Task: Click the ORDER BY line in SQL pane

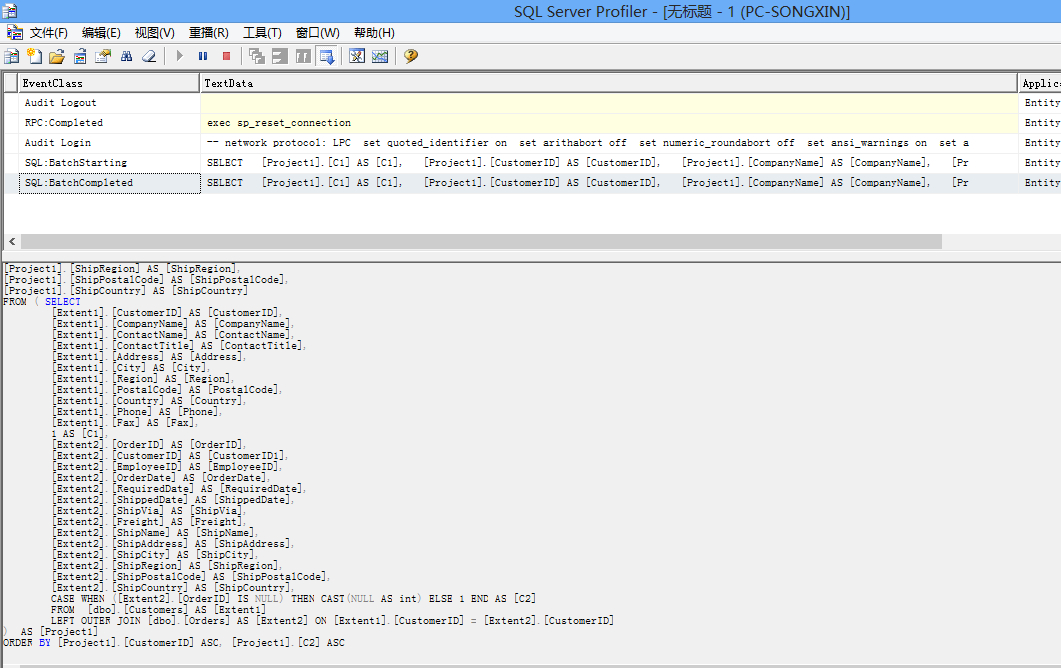Action: (174, 642)
